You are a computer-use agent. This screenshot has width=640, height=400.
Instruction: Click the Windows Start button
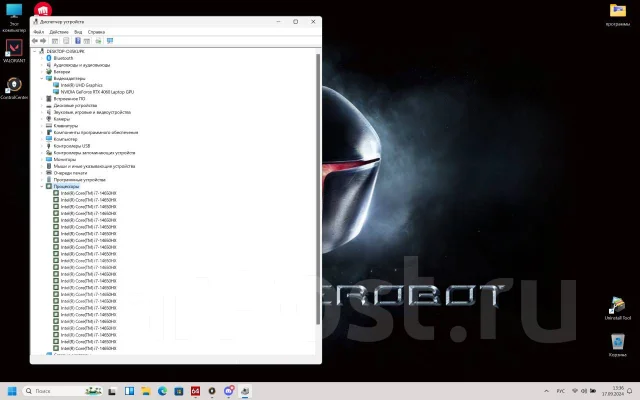(x=12, y=391)
